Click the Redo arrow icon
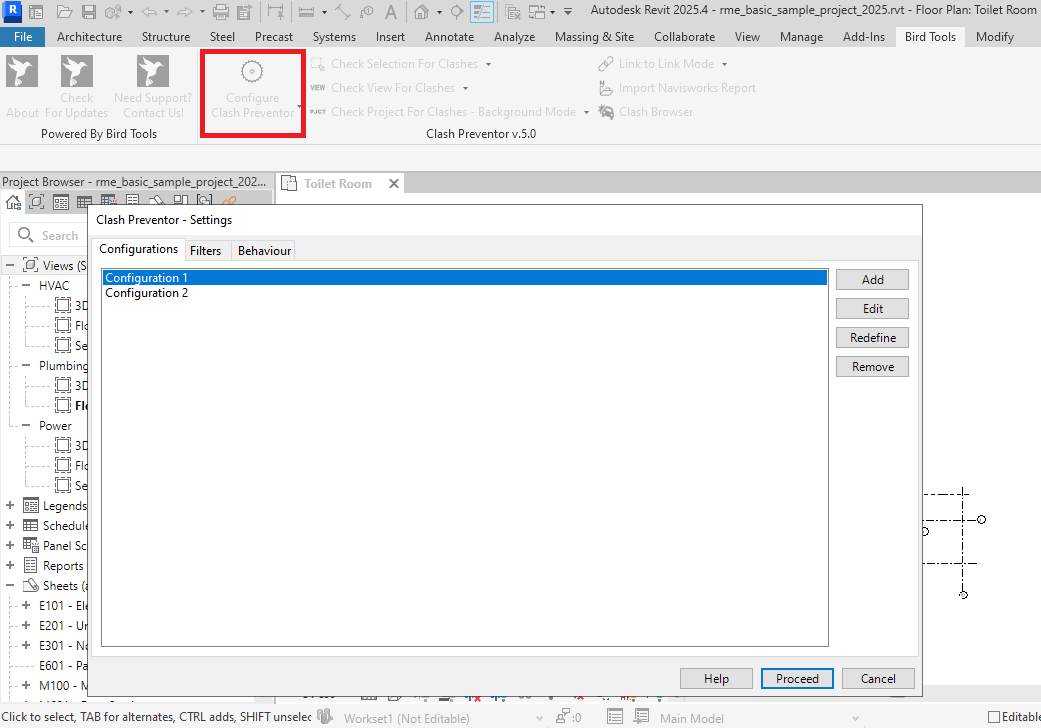The height and width of the screenshot is (728, 1041). (x=185, y=11)
